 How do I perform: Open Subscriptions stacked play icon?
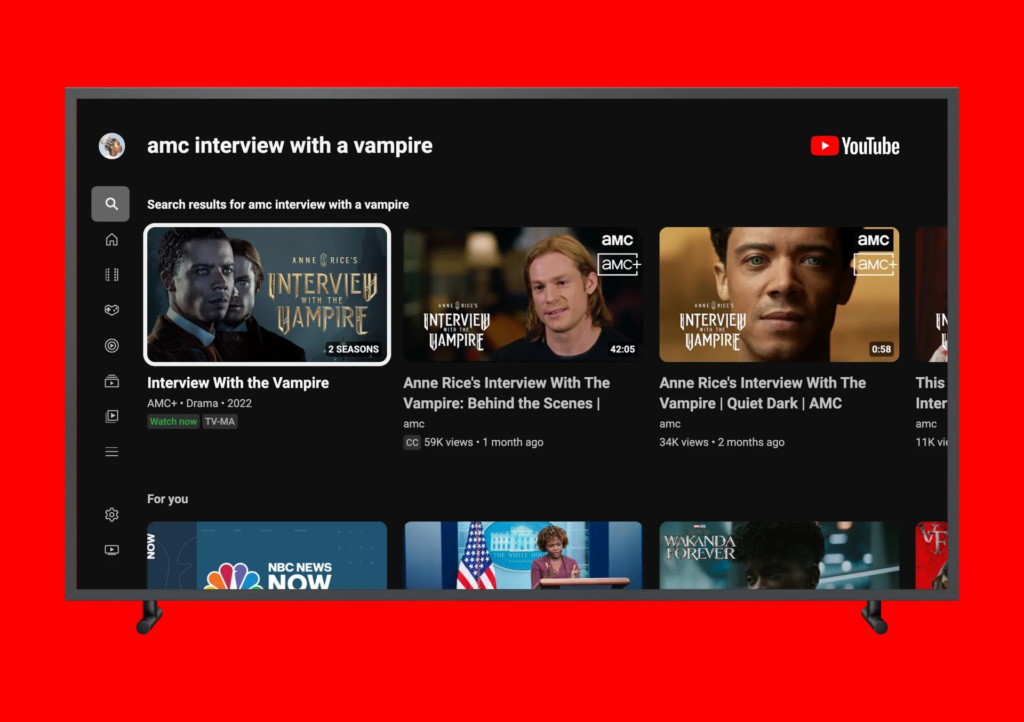coord(112,381)
